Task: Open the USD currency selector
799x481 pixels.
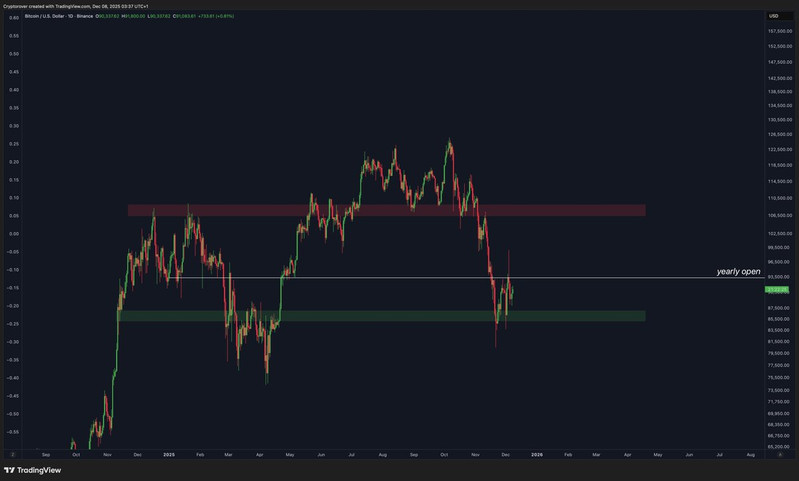Action: tap(774, 16)
